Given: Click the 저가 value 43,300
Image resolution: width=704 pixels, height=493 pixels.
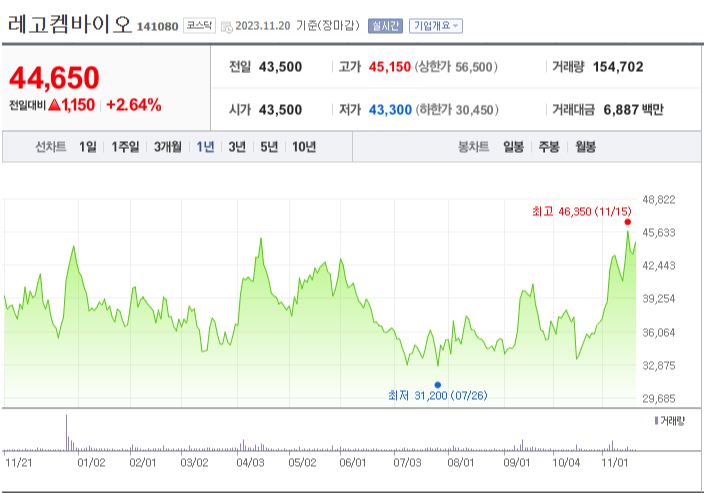Looking at the screenshot, I should [x=390, y=110].
